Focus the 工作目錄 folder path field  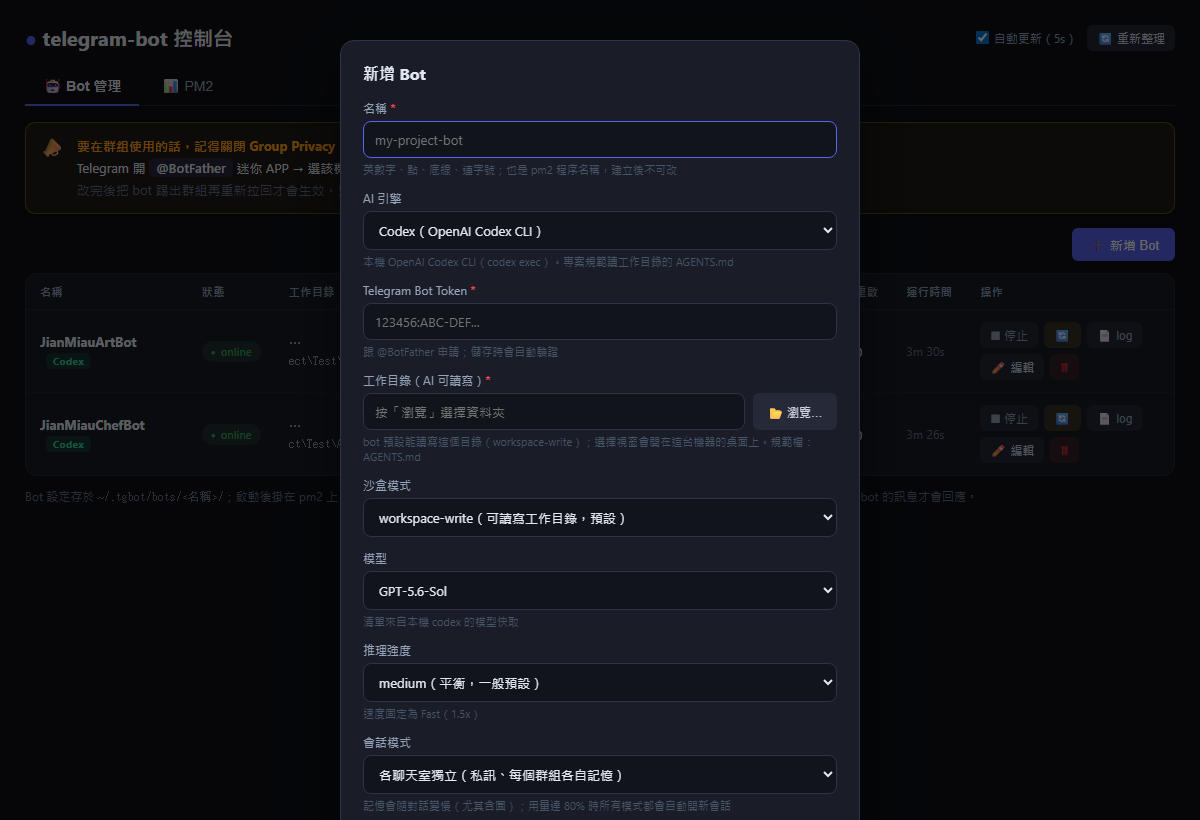554,412
